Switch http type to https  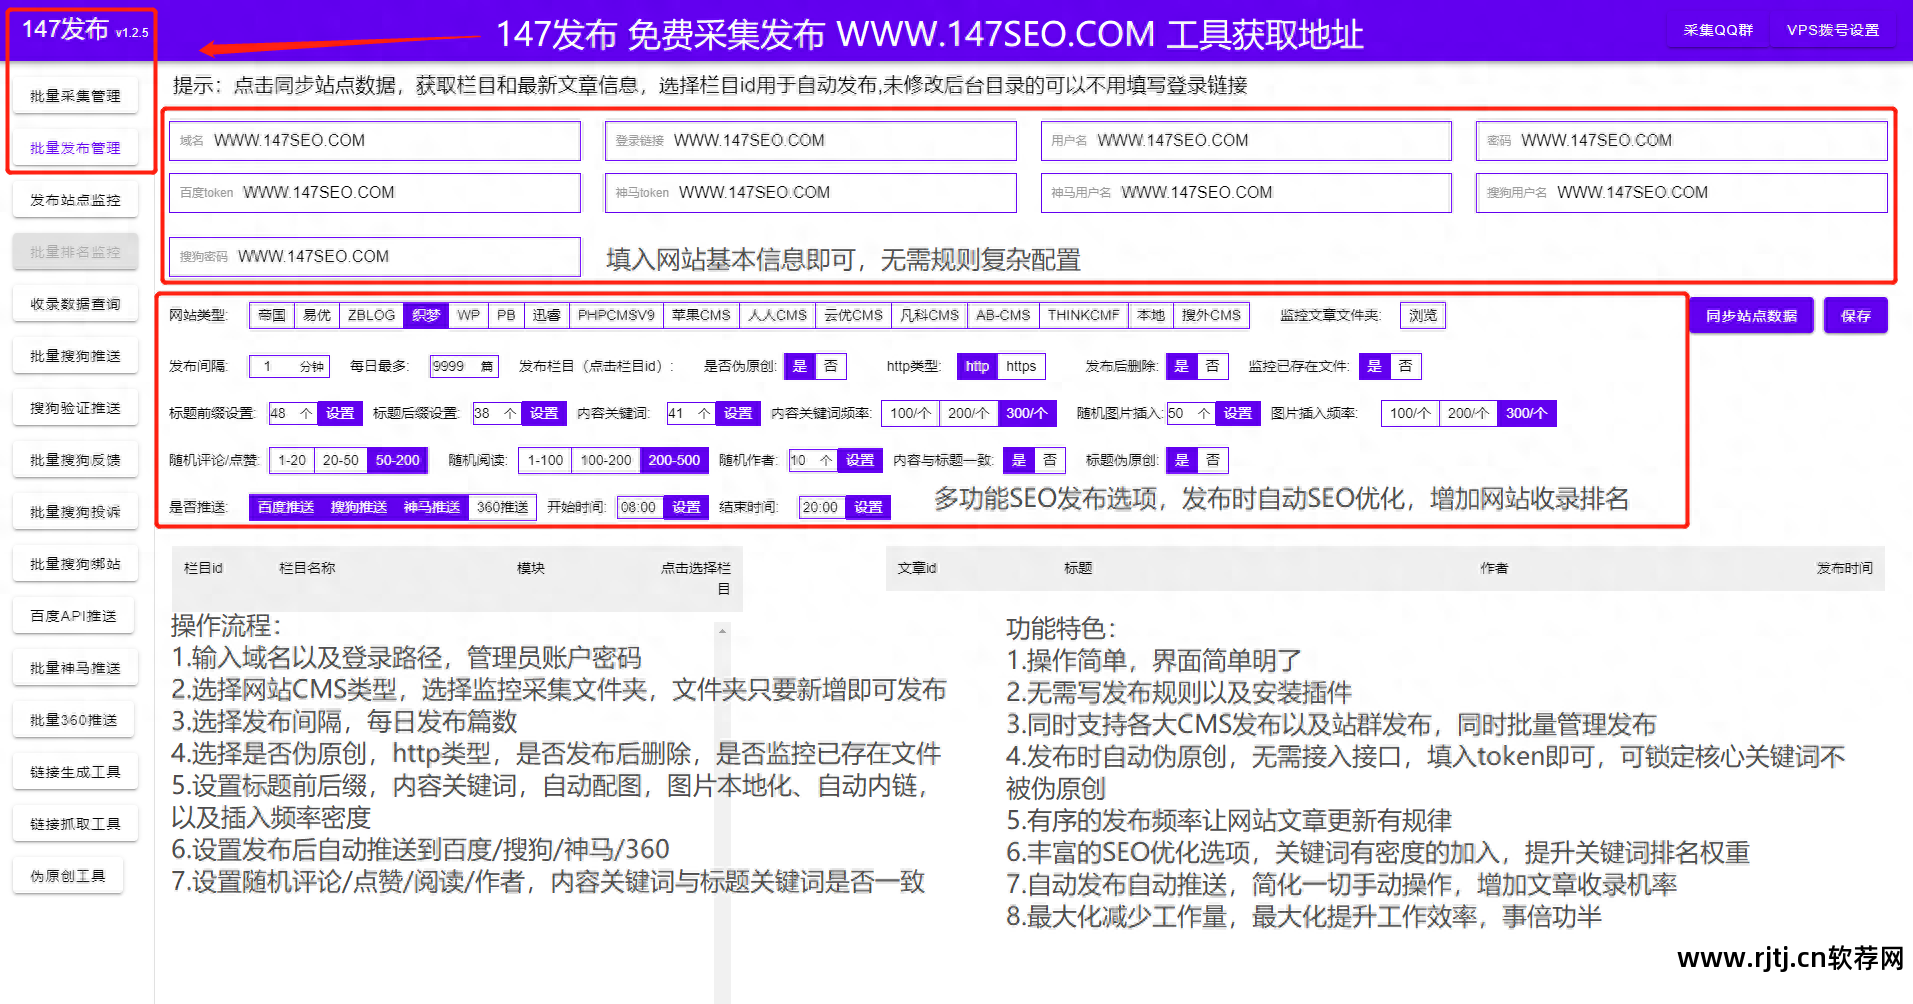1022,366
